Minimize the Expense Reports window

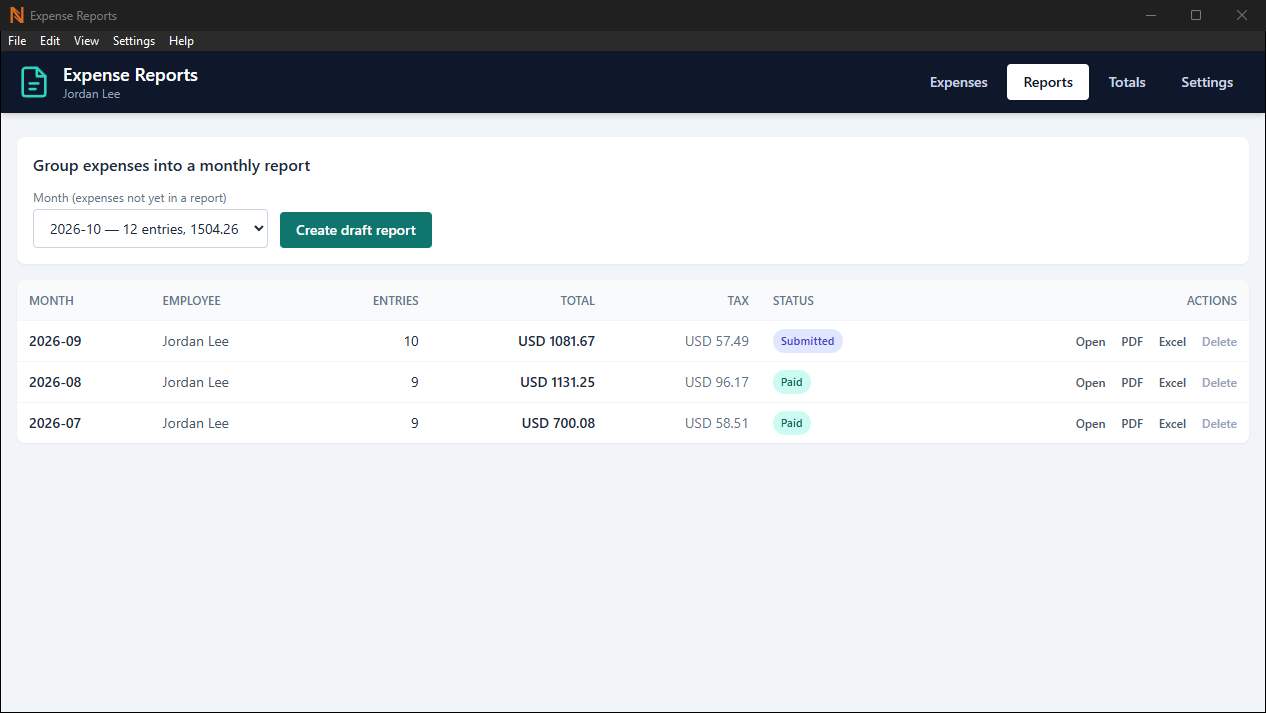coord(1151,15)
